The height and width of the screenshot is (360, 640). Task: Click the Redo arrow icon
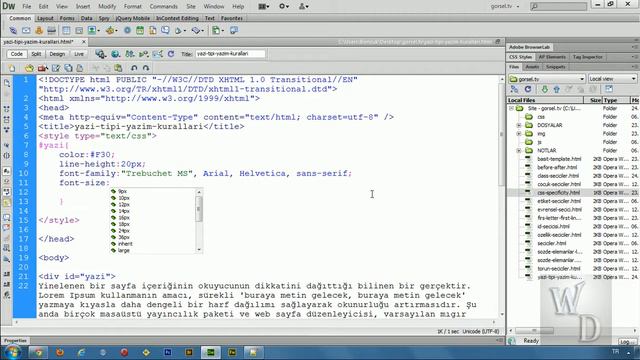(146, 68)
